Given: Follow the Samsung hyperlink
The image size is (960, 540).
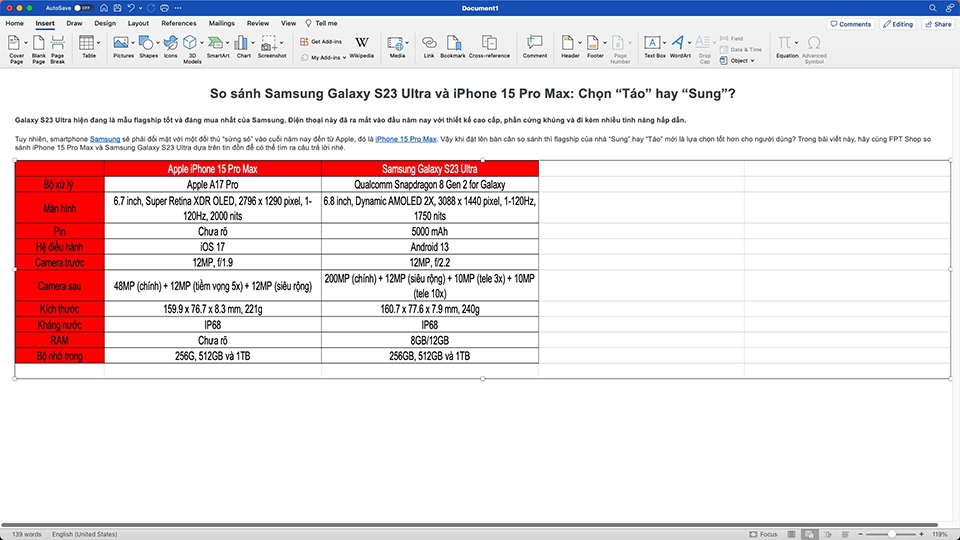Looking at the screenshot, I should pos(105,139).
